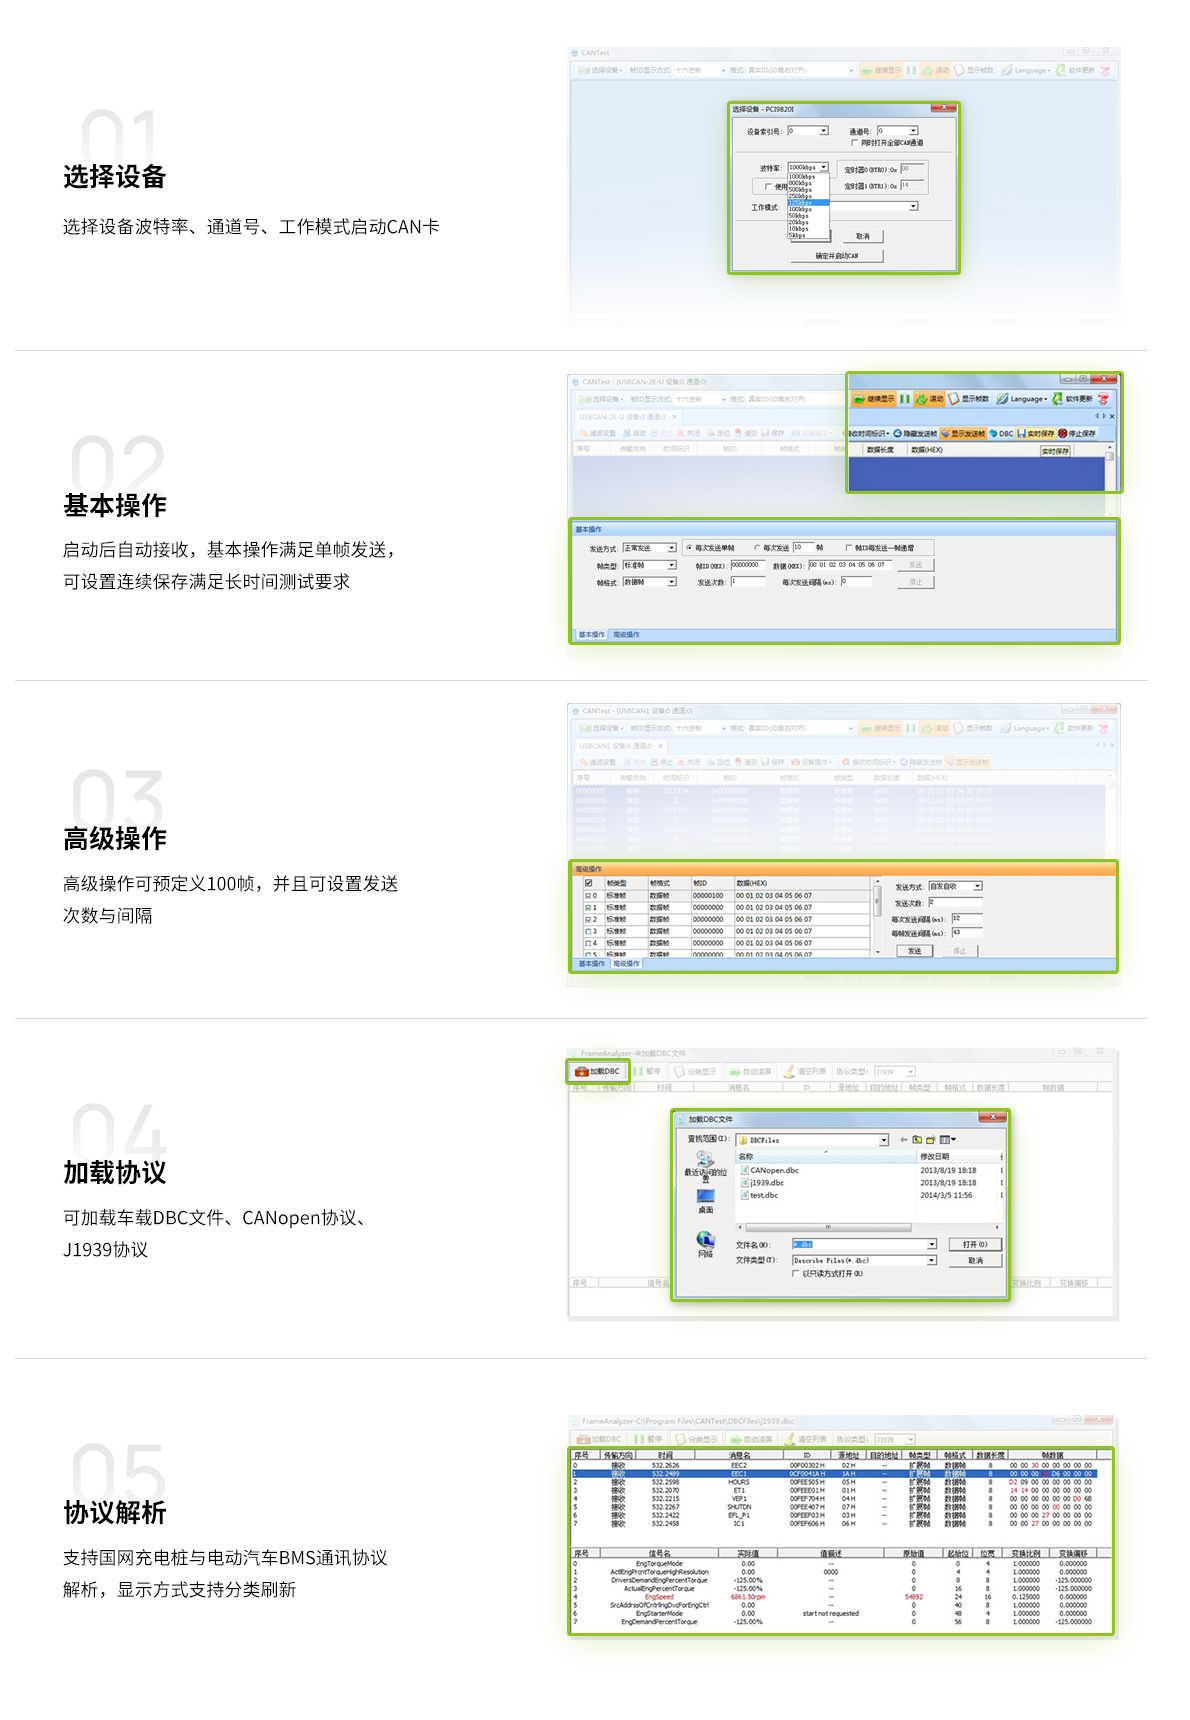The image size is (1190, 1720).
Task: Click 最近访问的位置 in the file dialog sidebar
Action: tap(705, 1167)
